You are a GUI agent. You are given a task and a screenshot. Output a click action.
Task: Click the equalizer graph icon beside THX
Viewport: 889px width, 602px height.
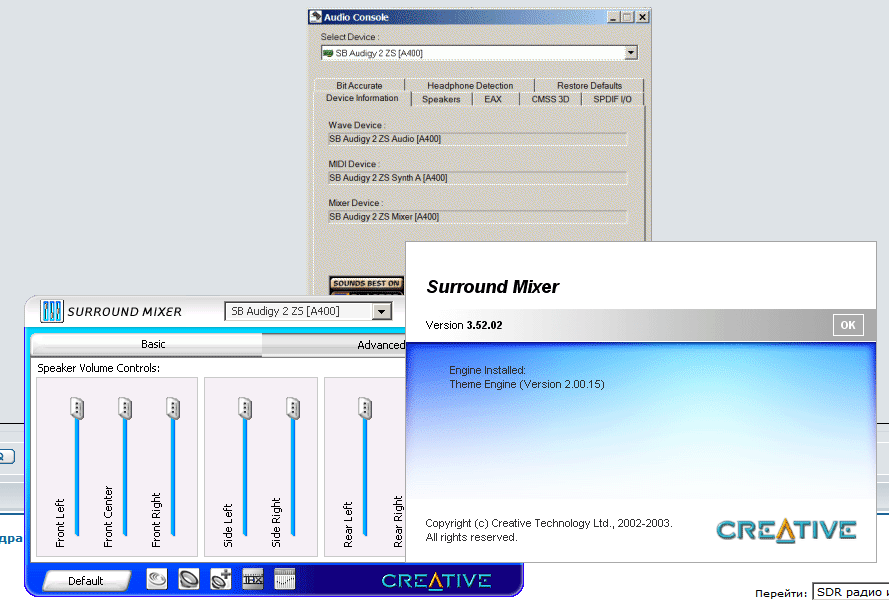(x=284, y=579)
